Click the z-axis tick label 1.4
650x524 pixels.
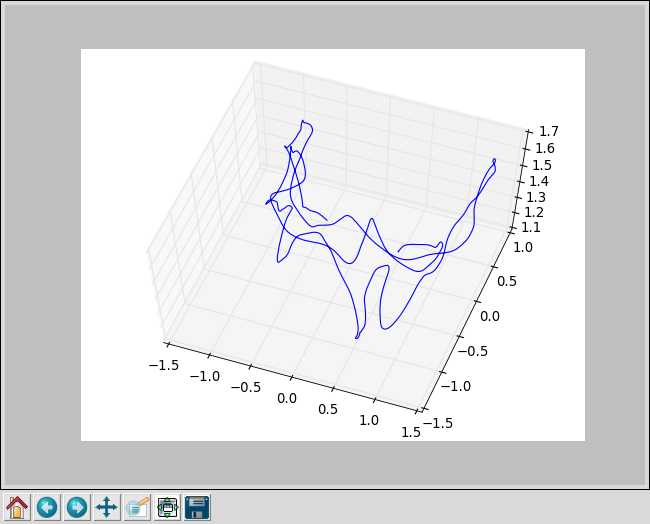(x=539, y=181)
